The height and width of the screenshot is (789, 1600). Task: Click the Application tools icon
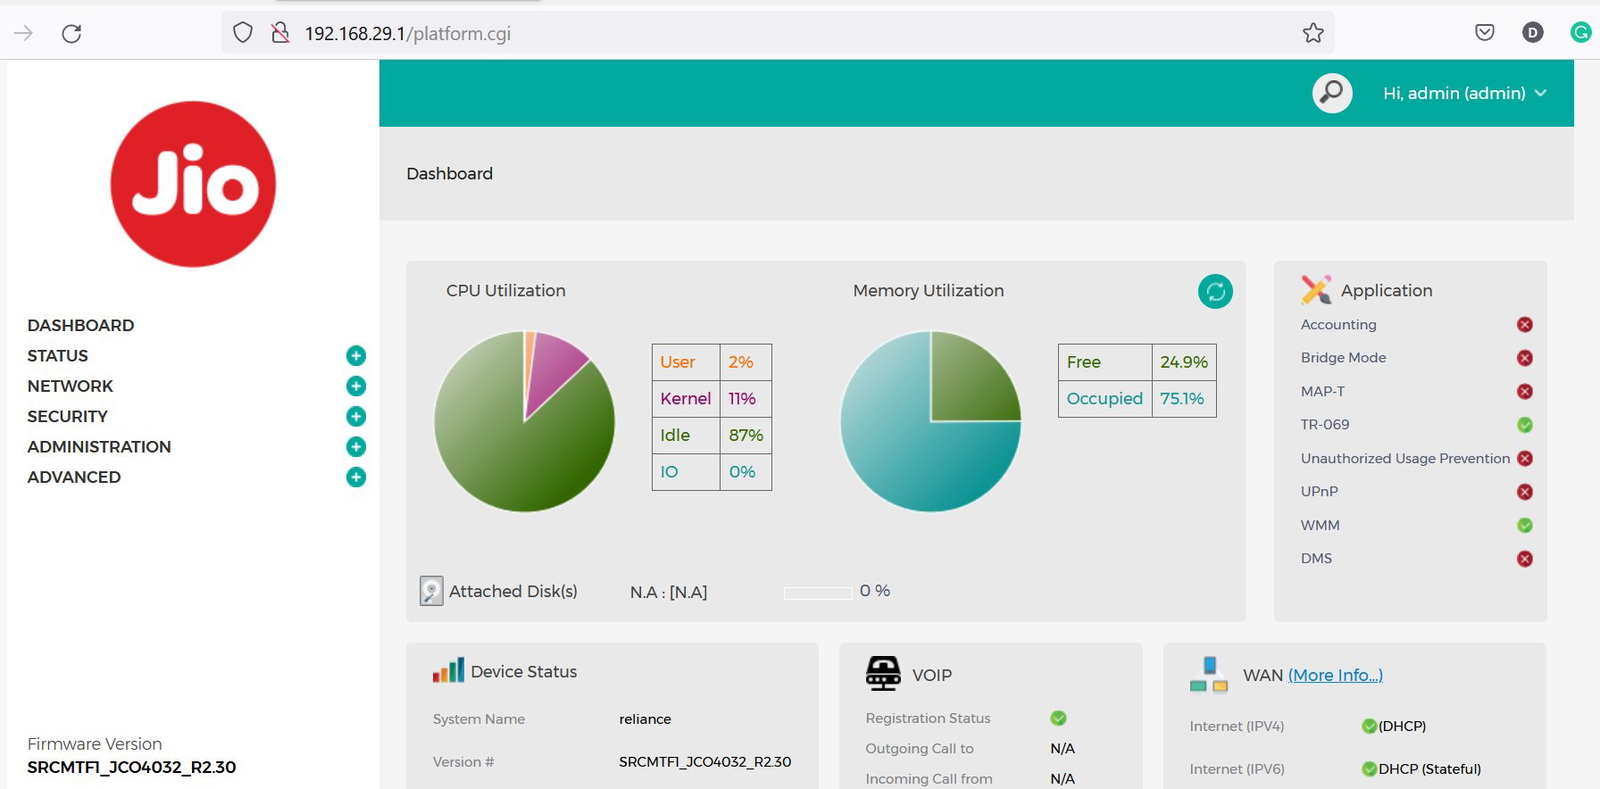(x=1316, y=290)
